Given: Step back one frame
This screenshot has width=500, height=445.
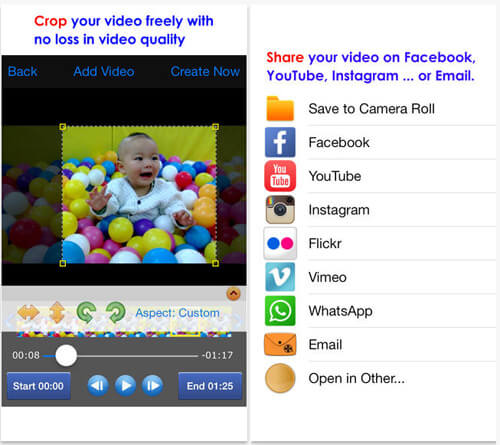Looking at the screenshot, I should [98, 386].
